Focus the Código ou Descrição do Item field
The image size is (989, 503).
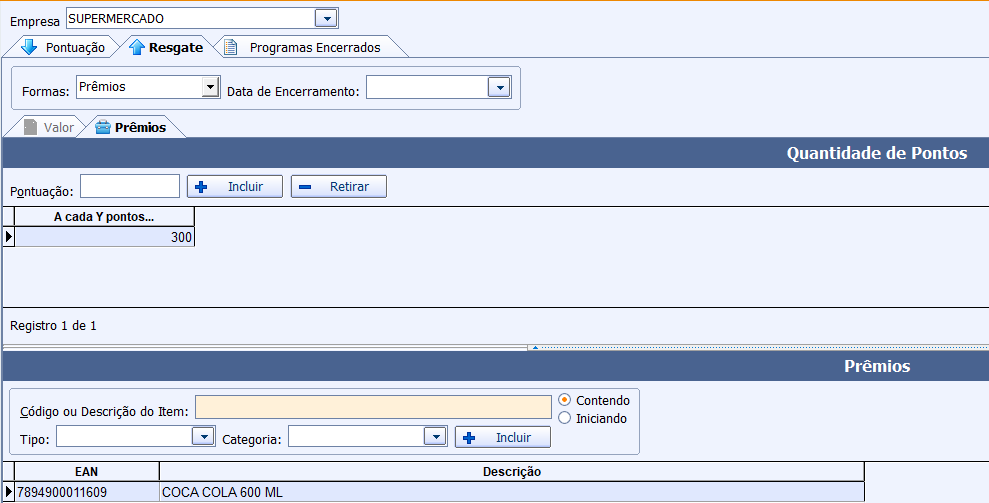373,407
